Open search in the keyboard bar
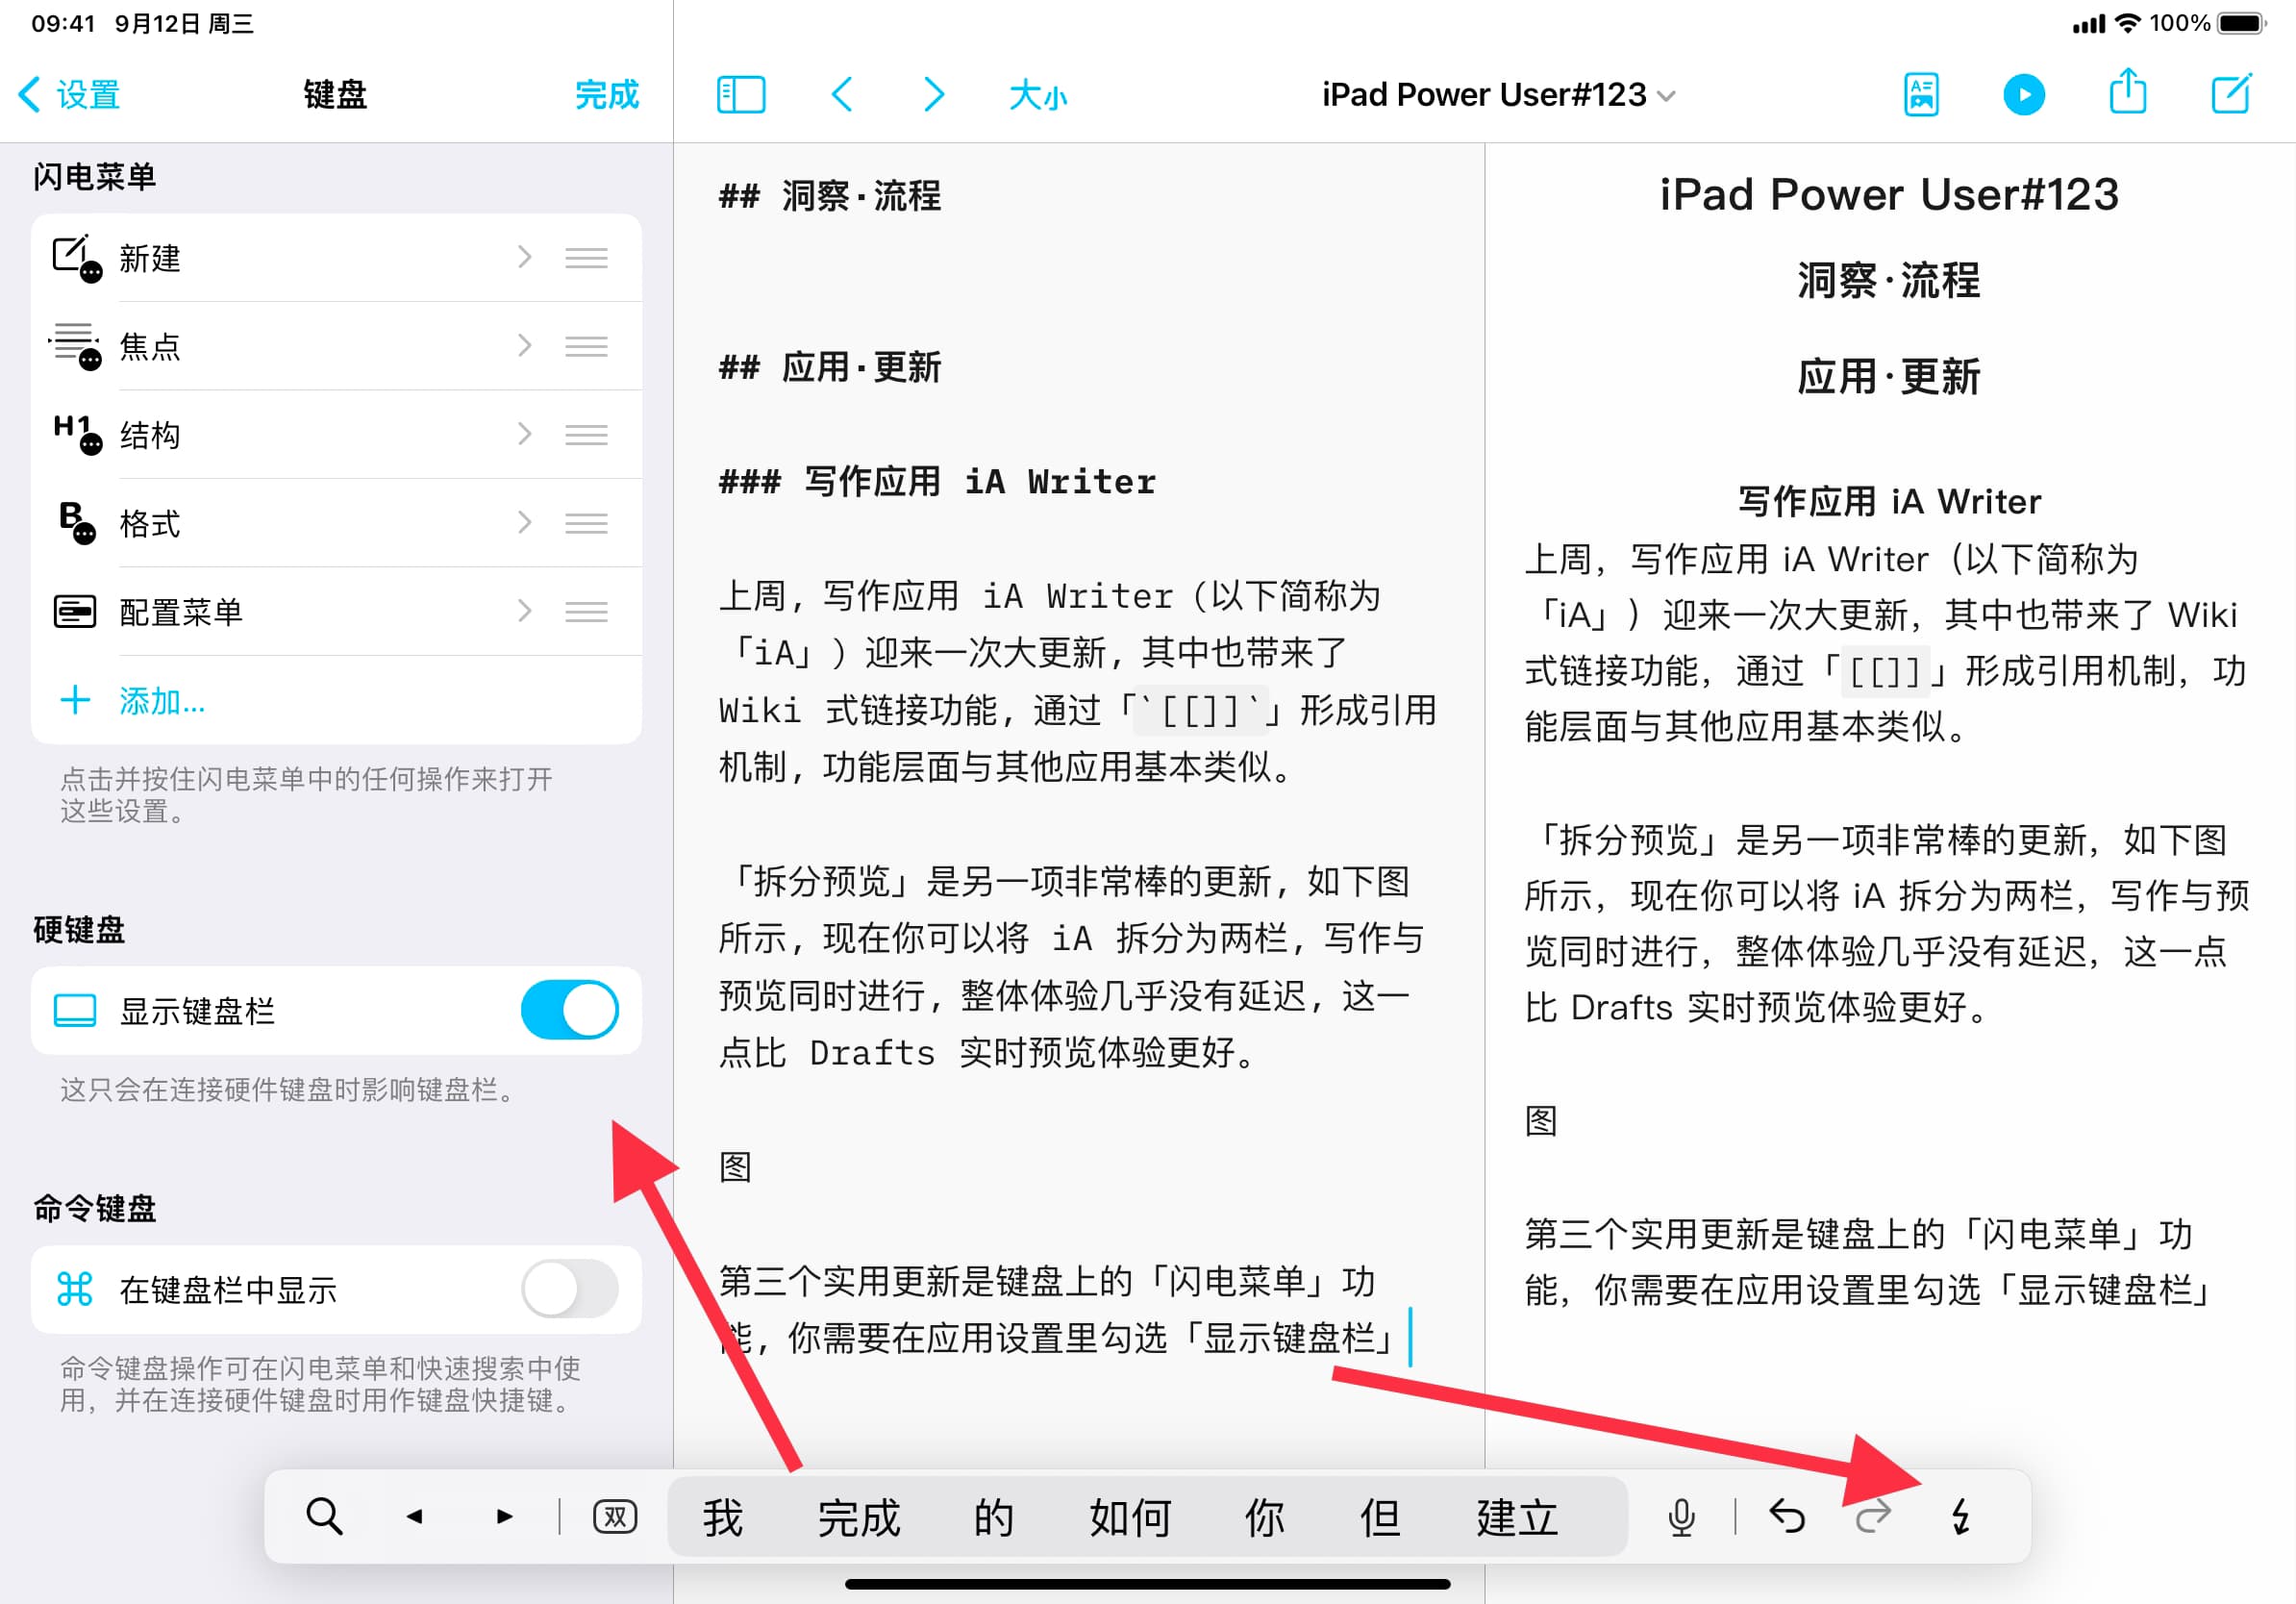Screen dimensions: 2296x1604 coord(324,1516)
